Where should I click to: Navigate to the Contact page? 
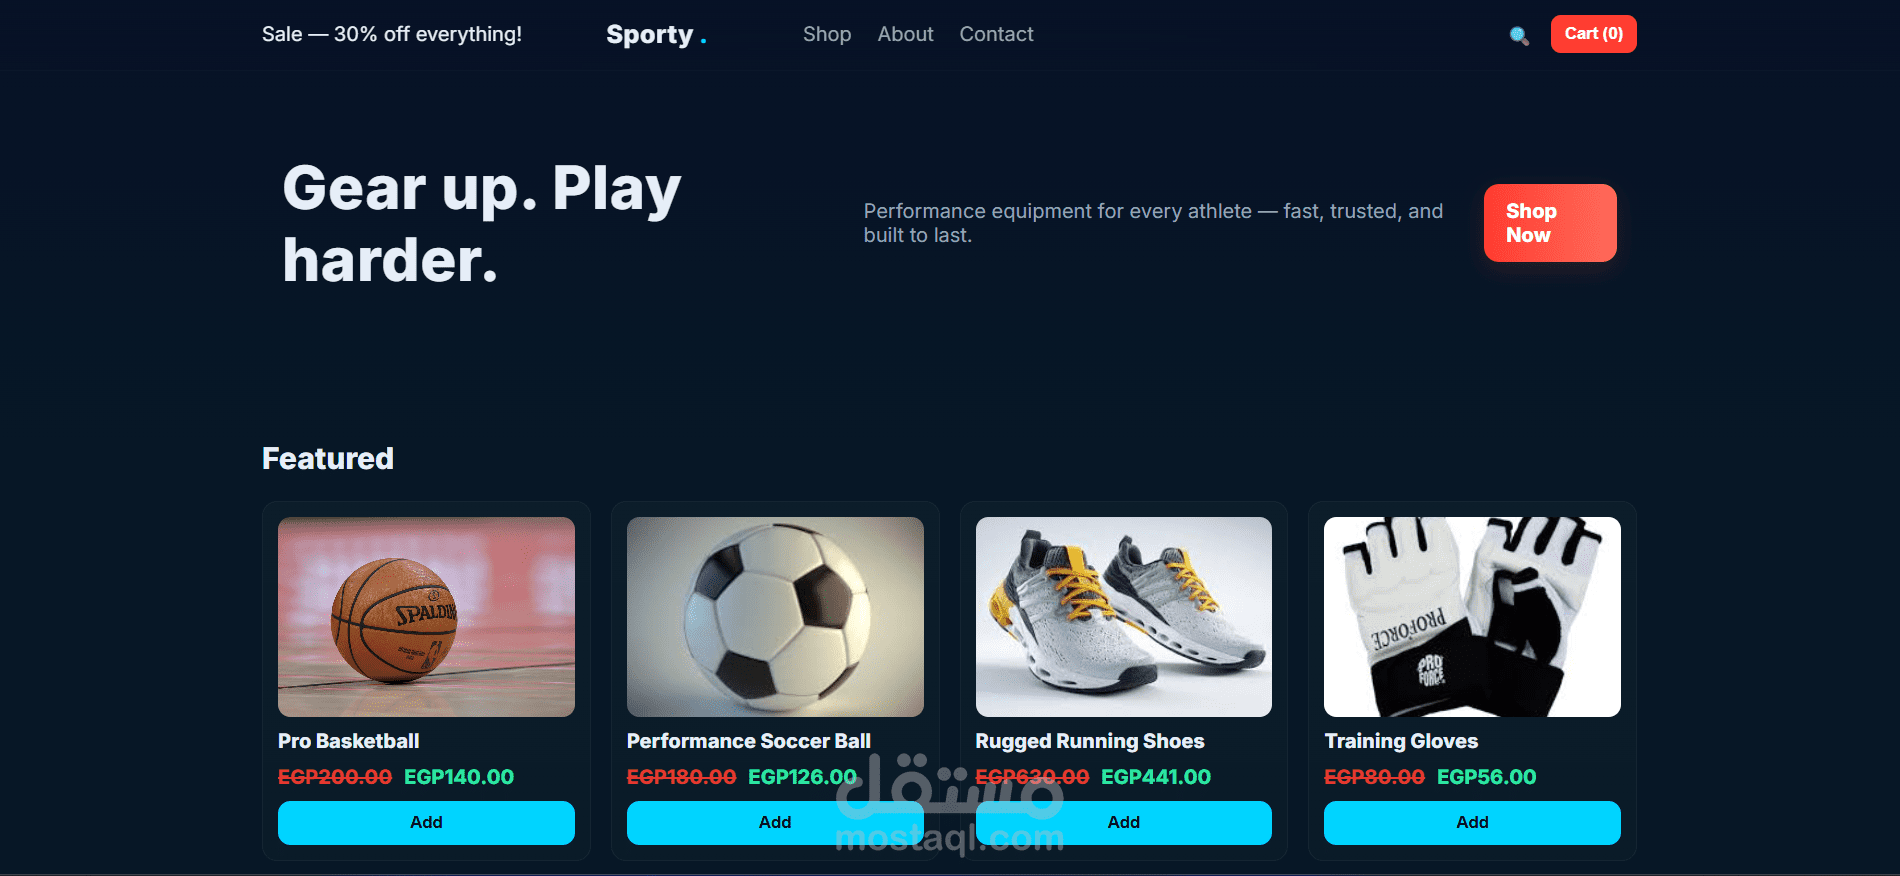click(996, 34)
